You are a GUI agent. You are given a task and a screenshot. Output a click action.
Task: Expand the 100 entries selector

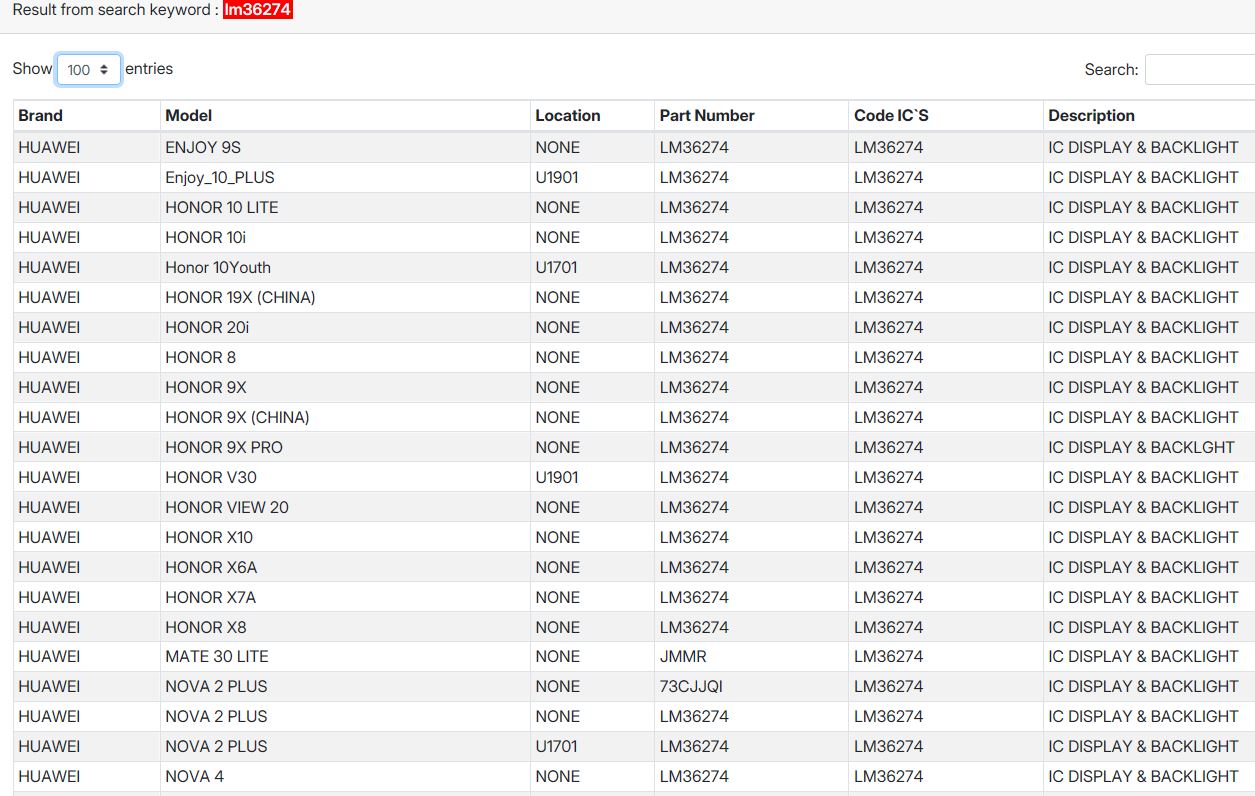point(89,69)
